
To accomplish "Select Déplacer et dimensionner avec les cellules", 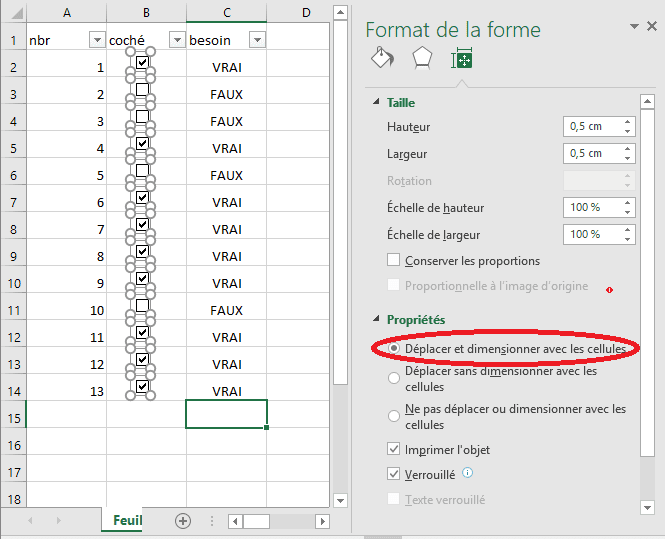I will (394, 347).
